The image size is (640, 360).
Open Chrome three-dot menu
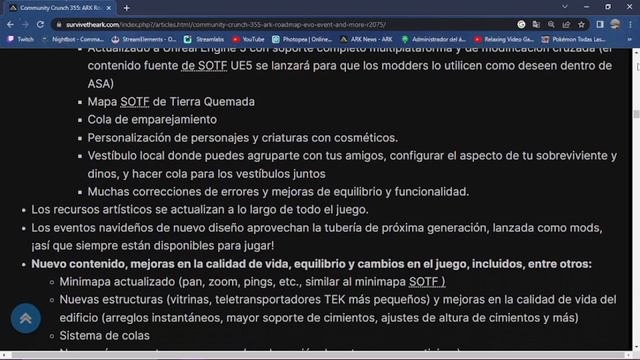(630, 24)
